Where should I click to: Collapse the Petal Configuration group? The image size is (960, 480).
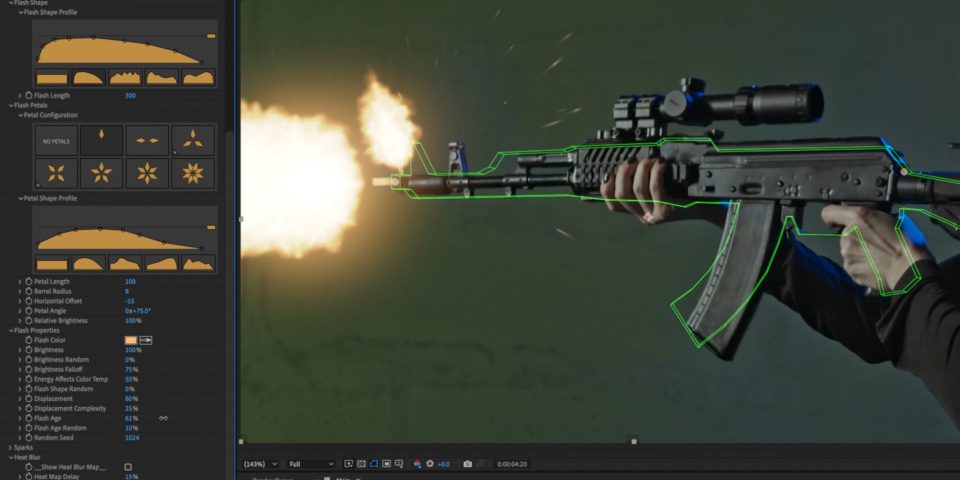[20, 115]
